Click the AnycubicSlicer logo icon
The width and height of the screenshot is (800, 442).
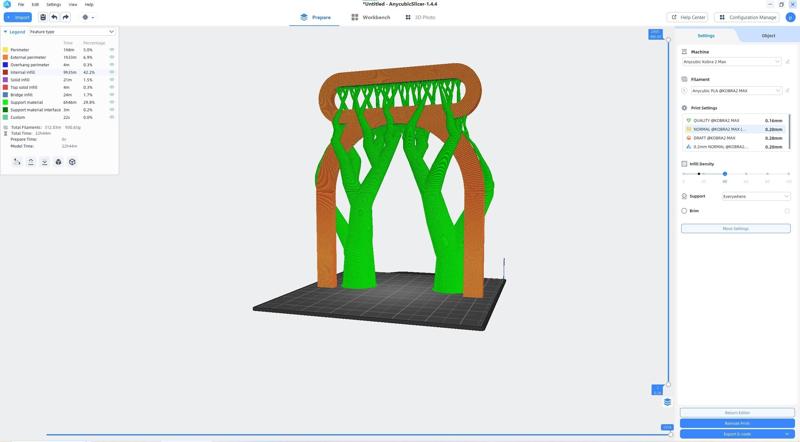click(x=7, y=4)
